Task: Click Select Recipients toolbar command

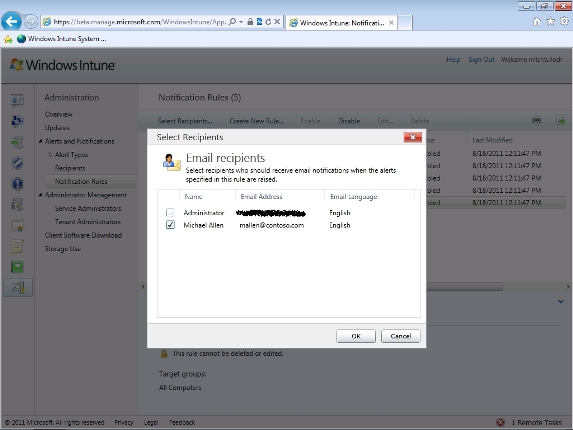Action: coord(185,121)
